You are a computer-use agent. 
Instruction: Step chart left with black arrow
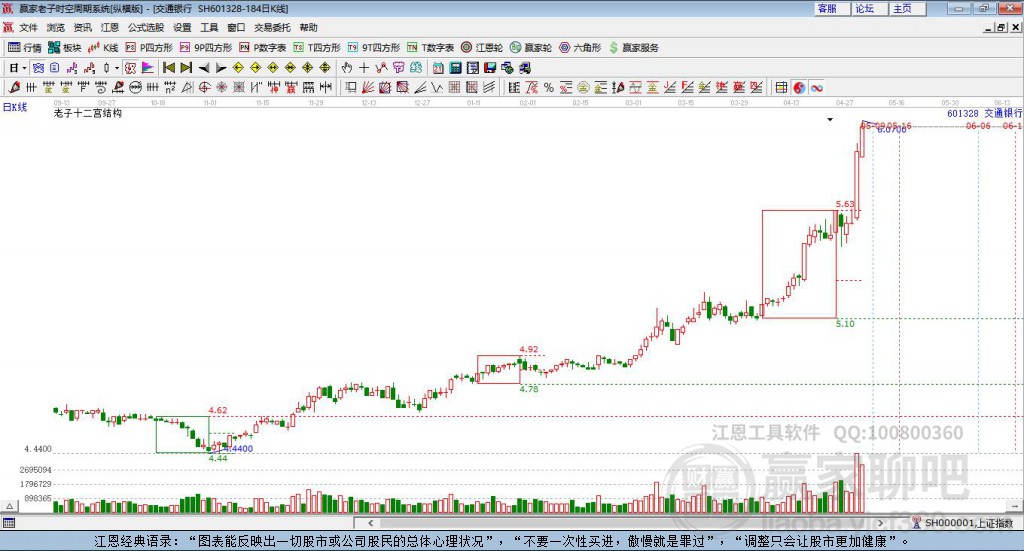(x=204, y=68)
